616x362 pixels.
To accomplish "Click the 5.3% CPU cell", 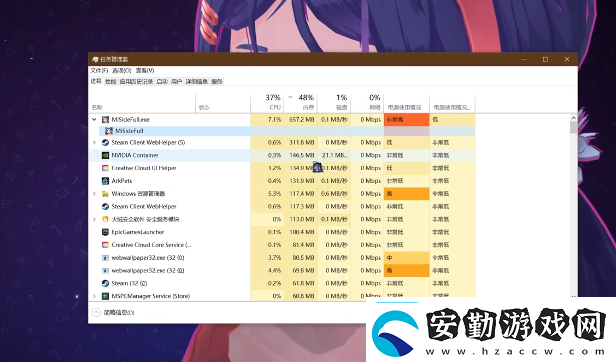I will click(267, 194).
